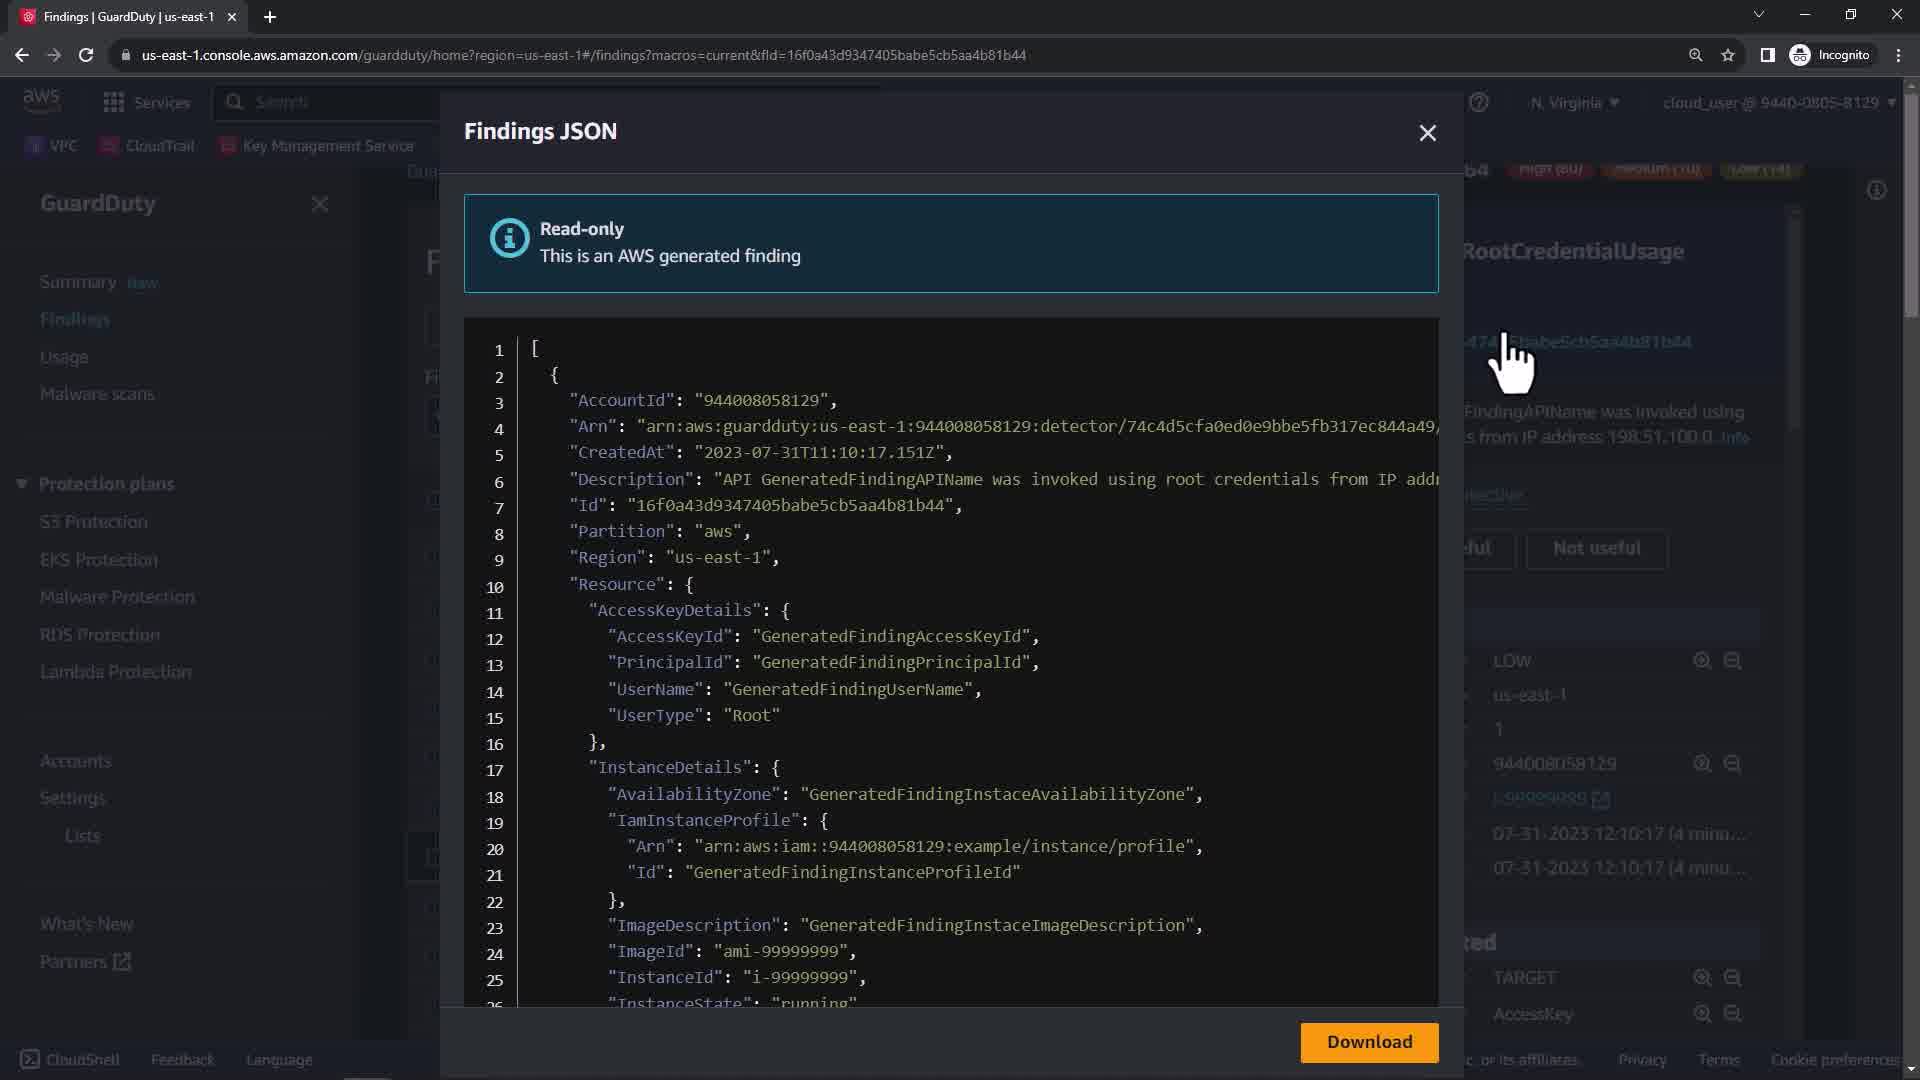Click the Read-only info icon

pyautogui.click(x=509, y=238)
